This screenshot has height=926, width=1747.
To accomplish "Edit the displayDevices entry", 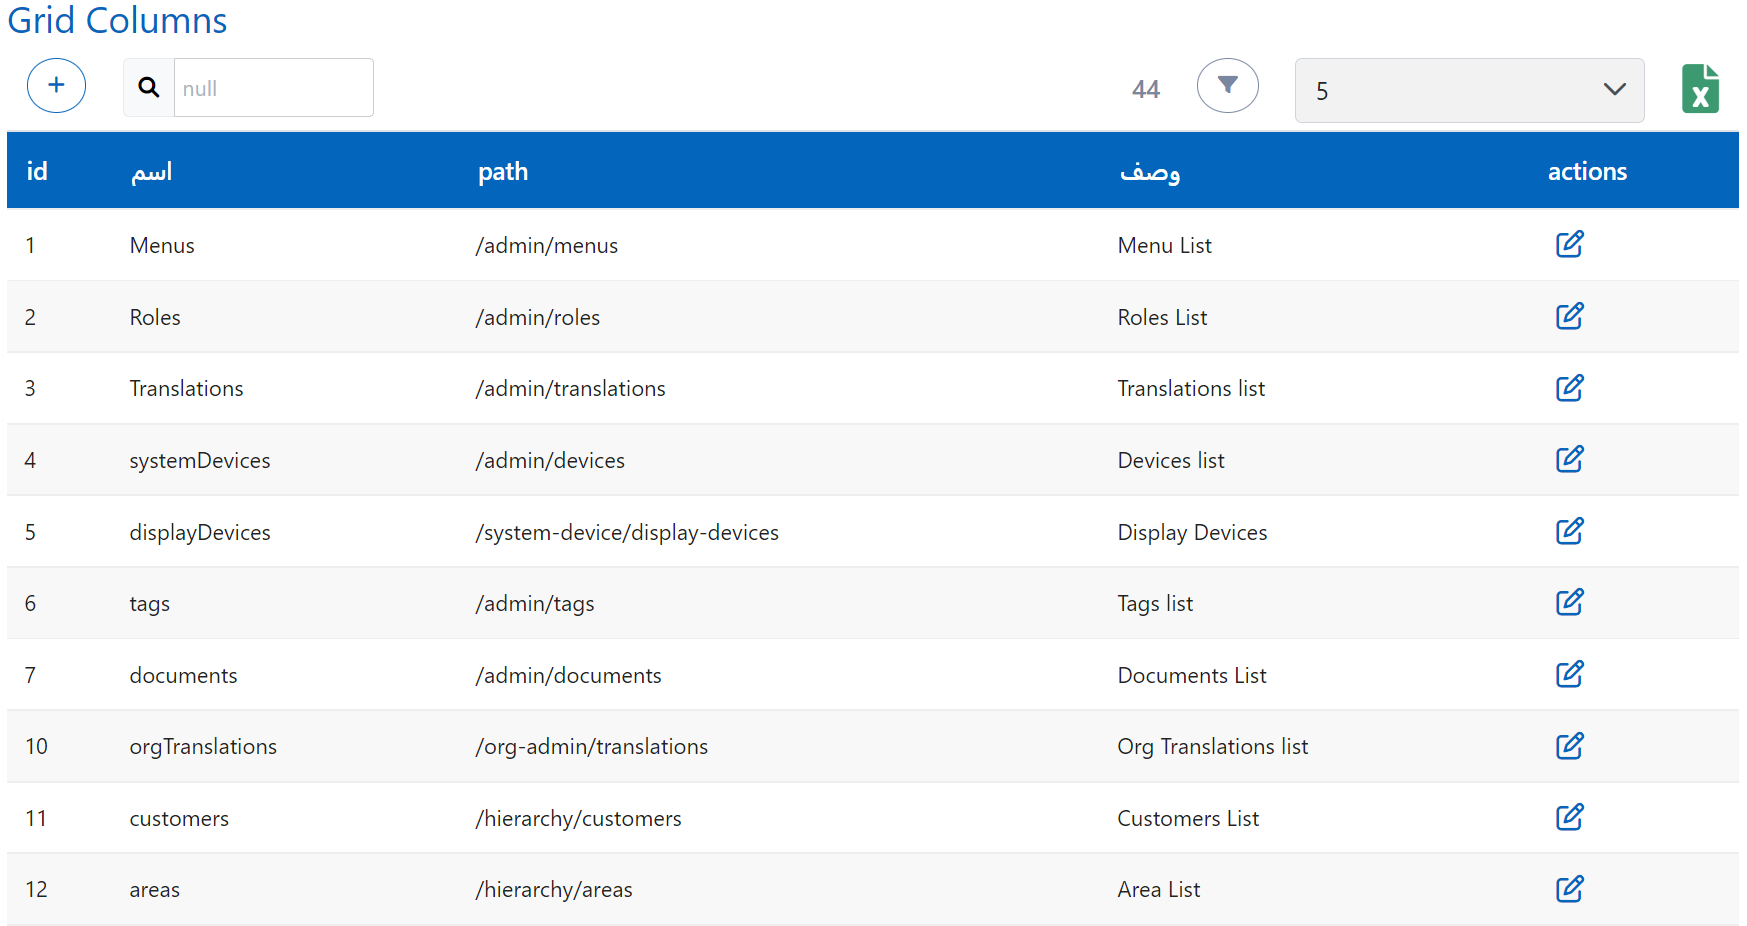I will point(1569,532).
